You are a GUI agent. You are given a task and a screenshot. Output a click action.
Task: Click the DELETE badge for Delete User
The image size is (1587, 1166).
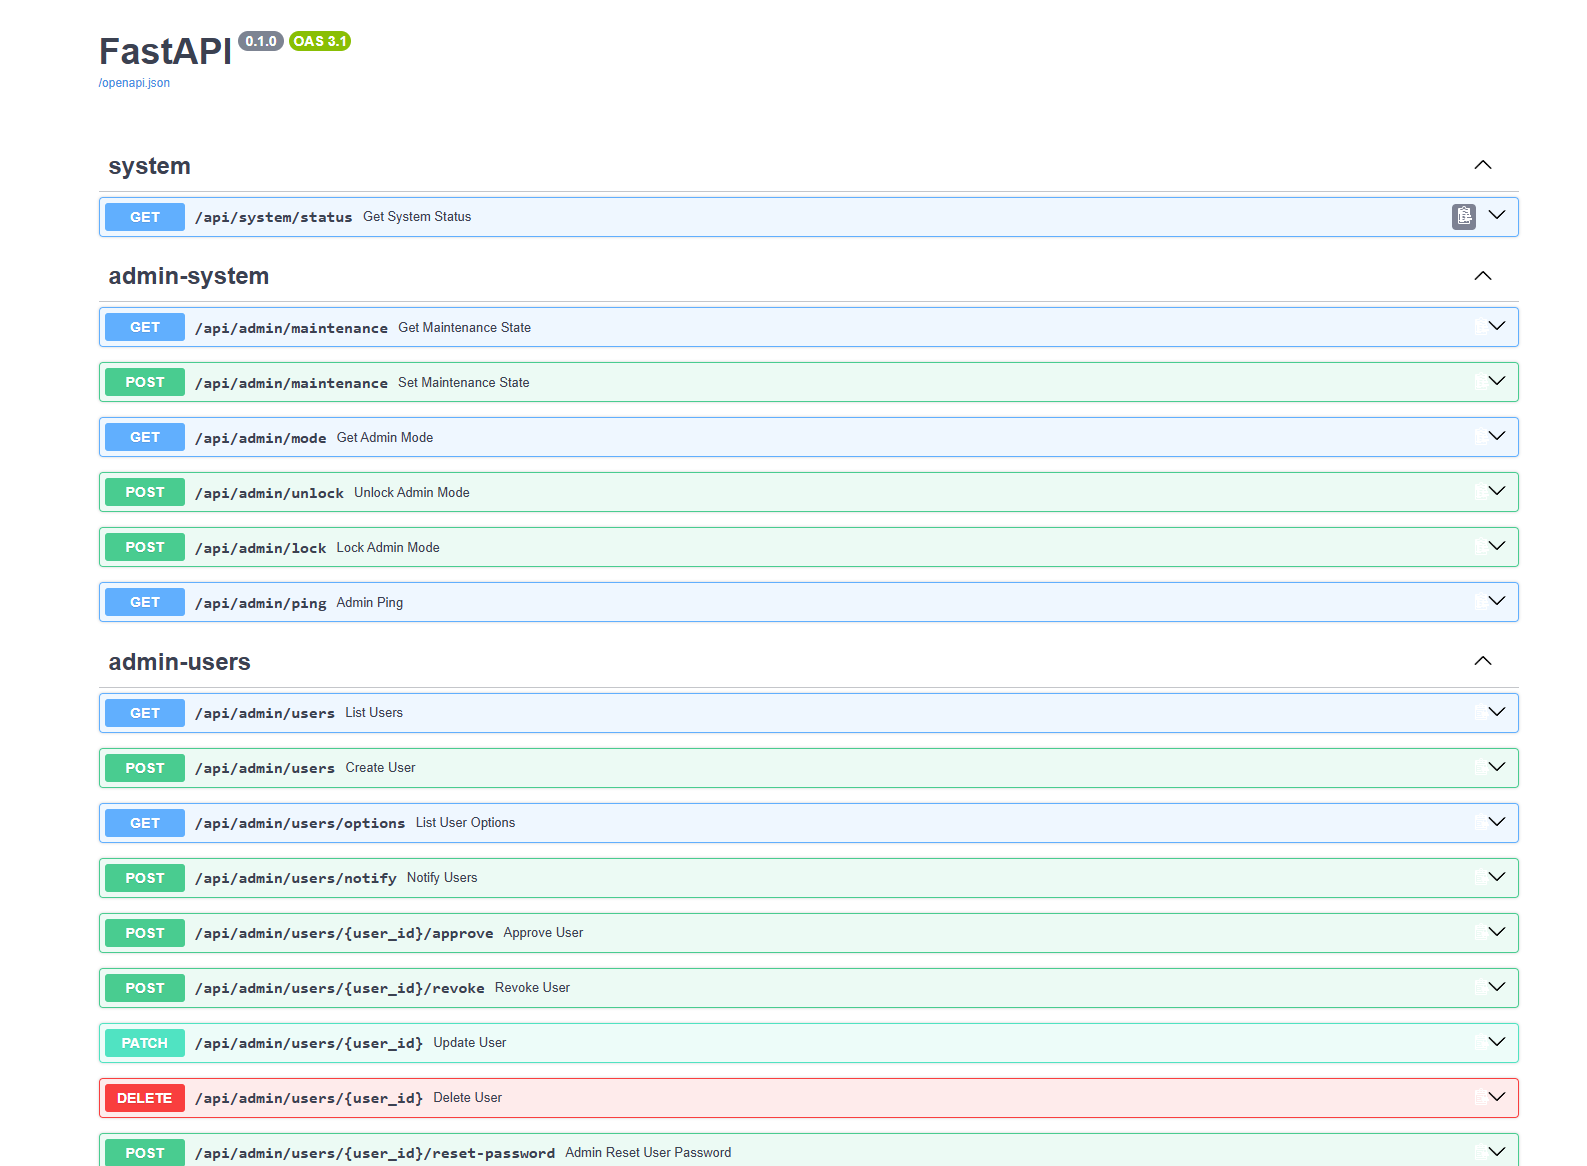(x=145, y=1098)
